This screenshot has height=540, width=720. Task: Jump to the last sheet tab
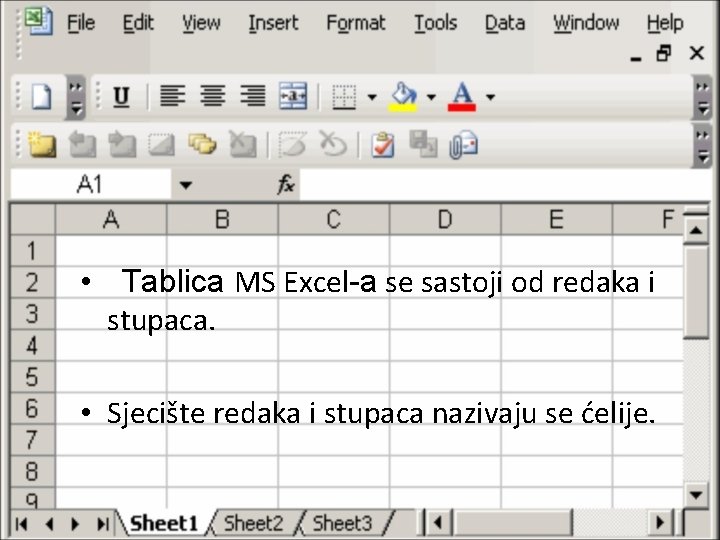click(103, 523)
